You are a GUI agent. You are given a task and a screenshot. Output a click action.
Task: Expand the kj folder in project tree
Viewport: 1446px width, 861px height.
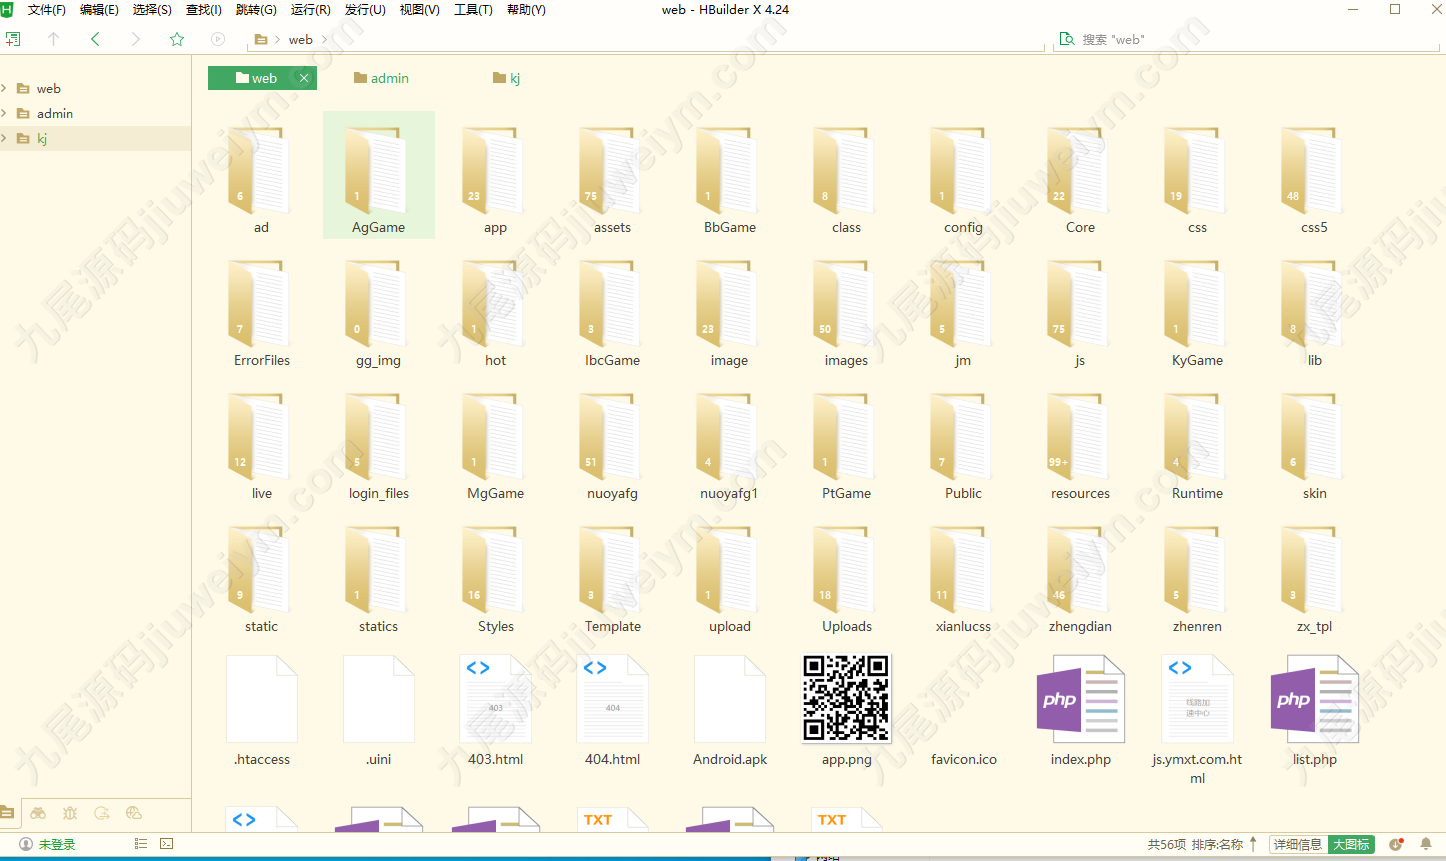coord(4,138)
